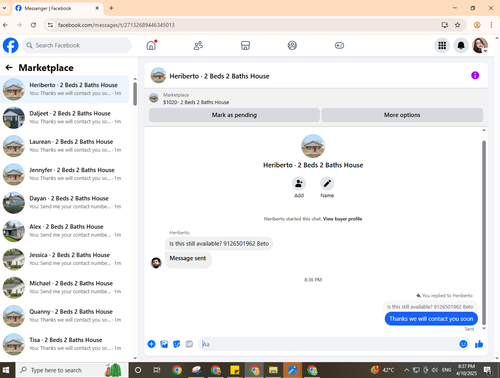Click the Name edit pencil icon
This screenshot has height=378, width=500.
pos(327,184)
